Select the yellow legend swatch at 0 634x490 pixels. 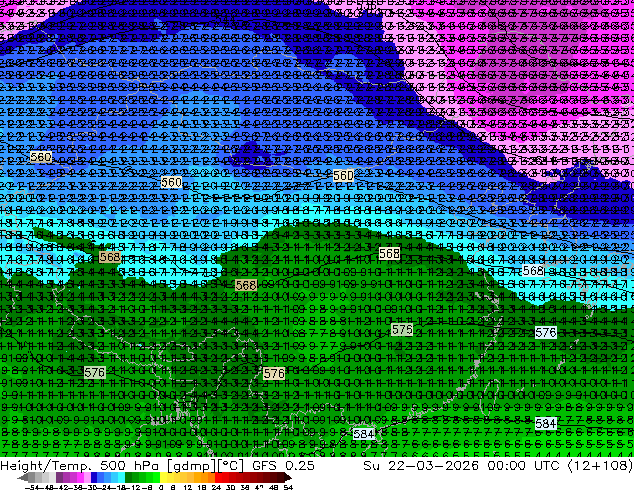163,477
